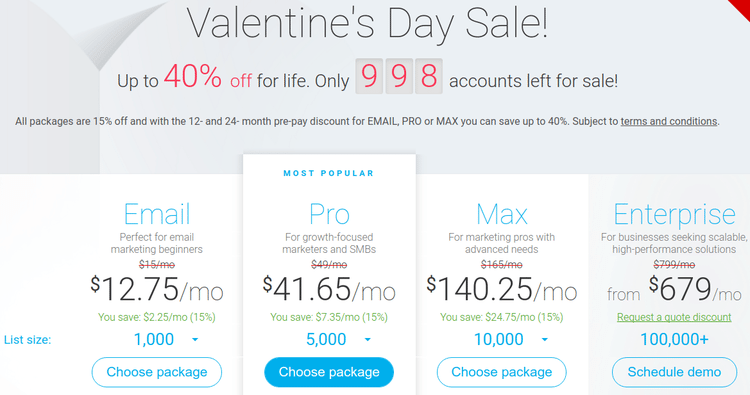Image resolution: width=750 pixels, height=395 pixels.
Task: Select the 10,000 list size value
Action: tap(498, 340)
